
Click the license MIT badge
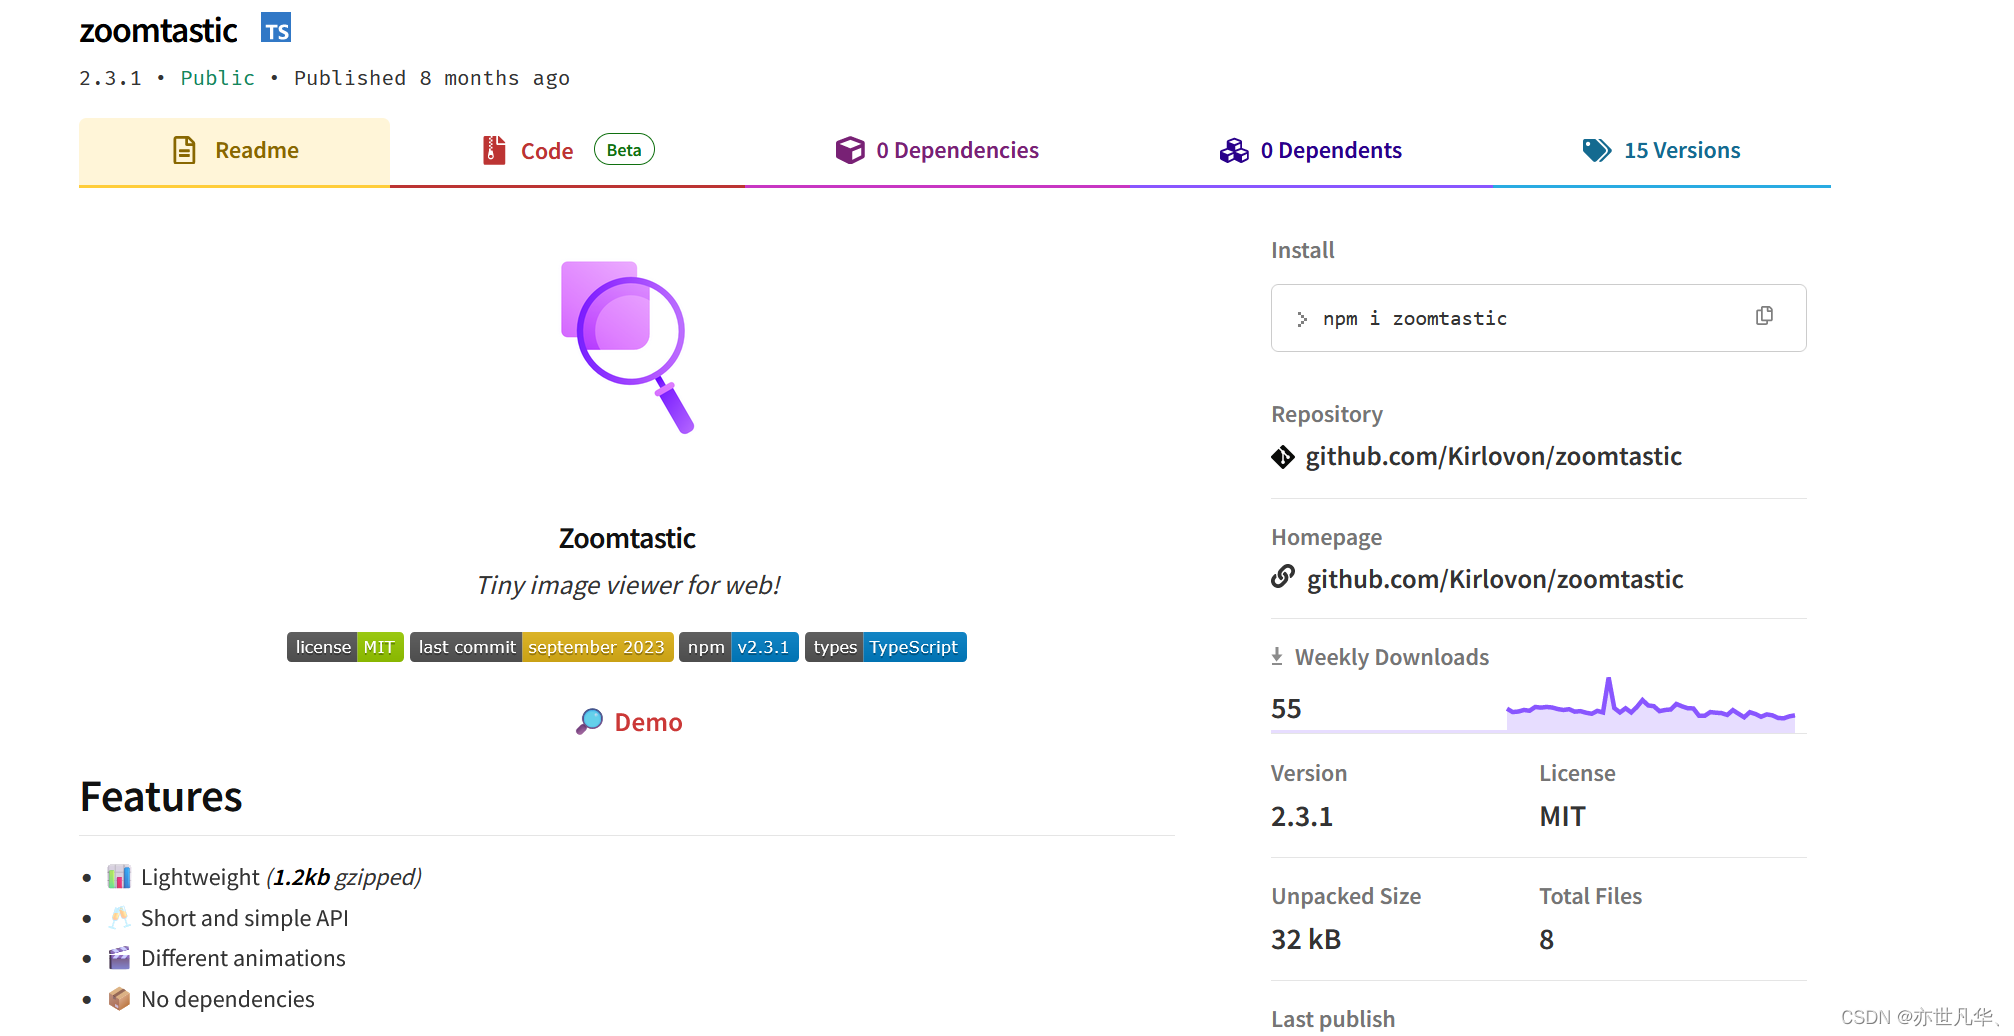345,647
